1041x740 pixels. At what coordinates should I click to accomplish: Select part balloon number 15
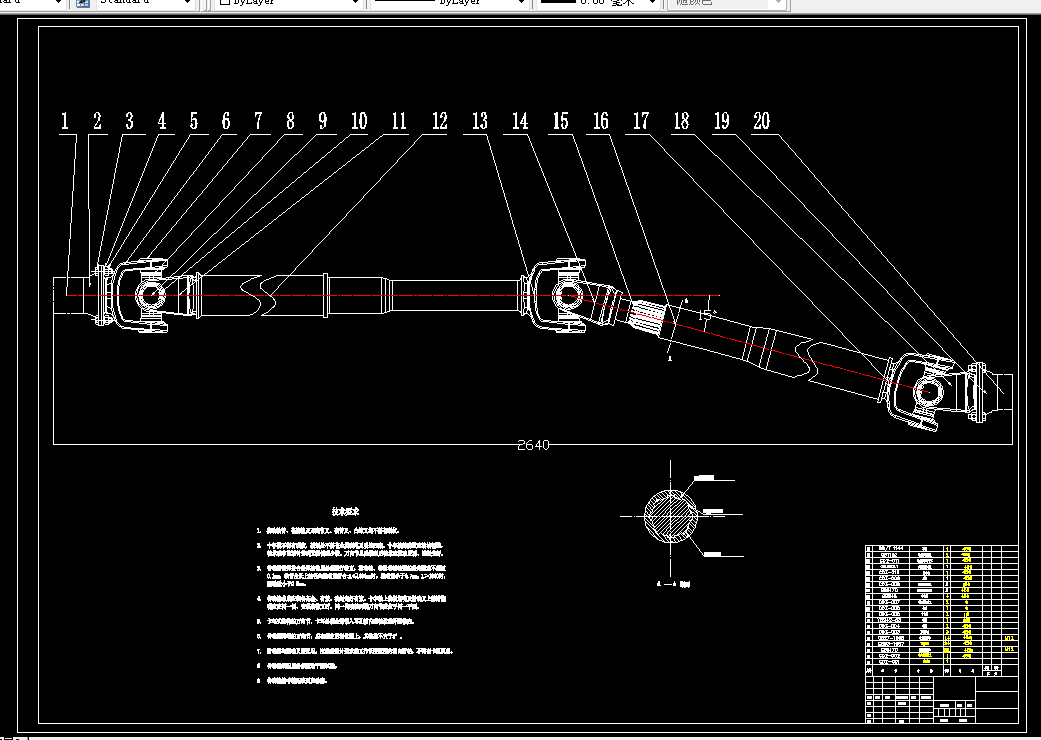point(560,121)
